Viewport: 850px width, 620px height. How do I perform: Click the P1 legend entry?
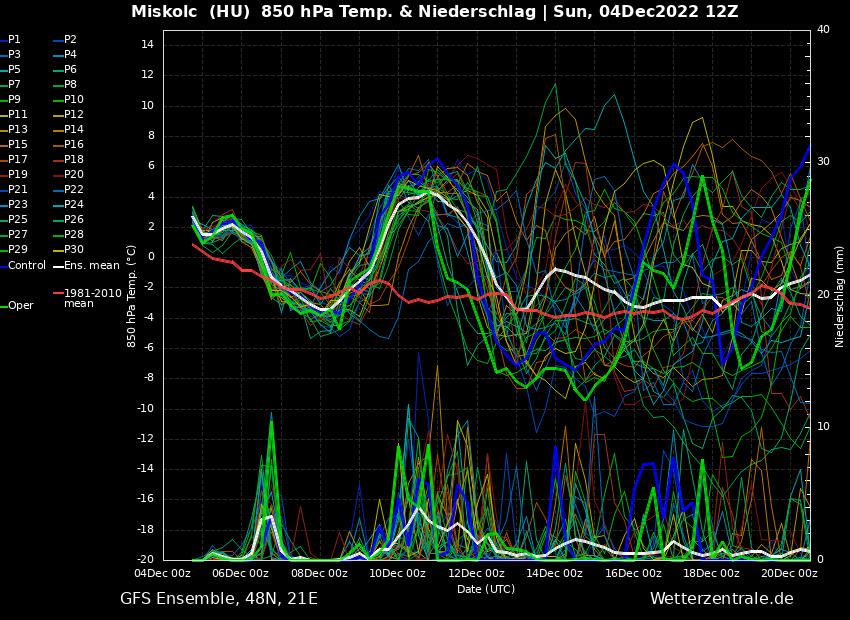click(14, 40)
